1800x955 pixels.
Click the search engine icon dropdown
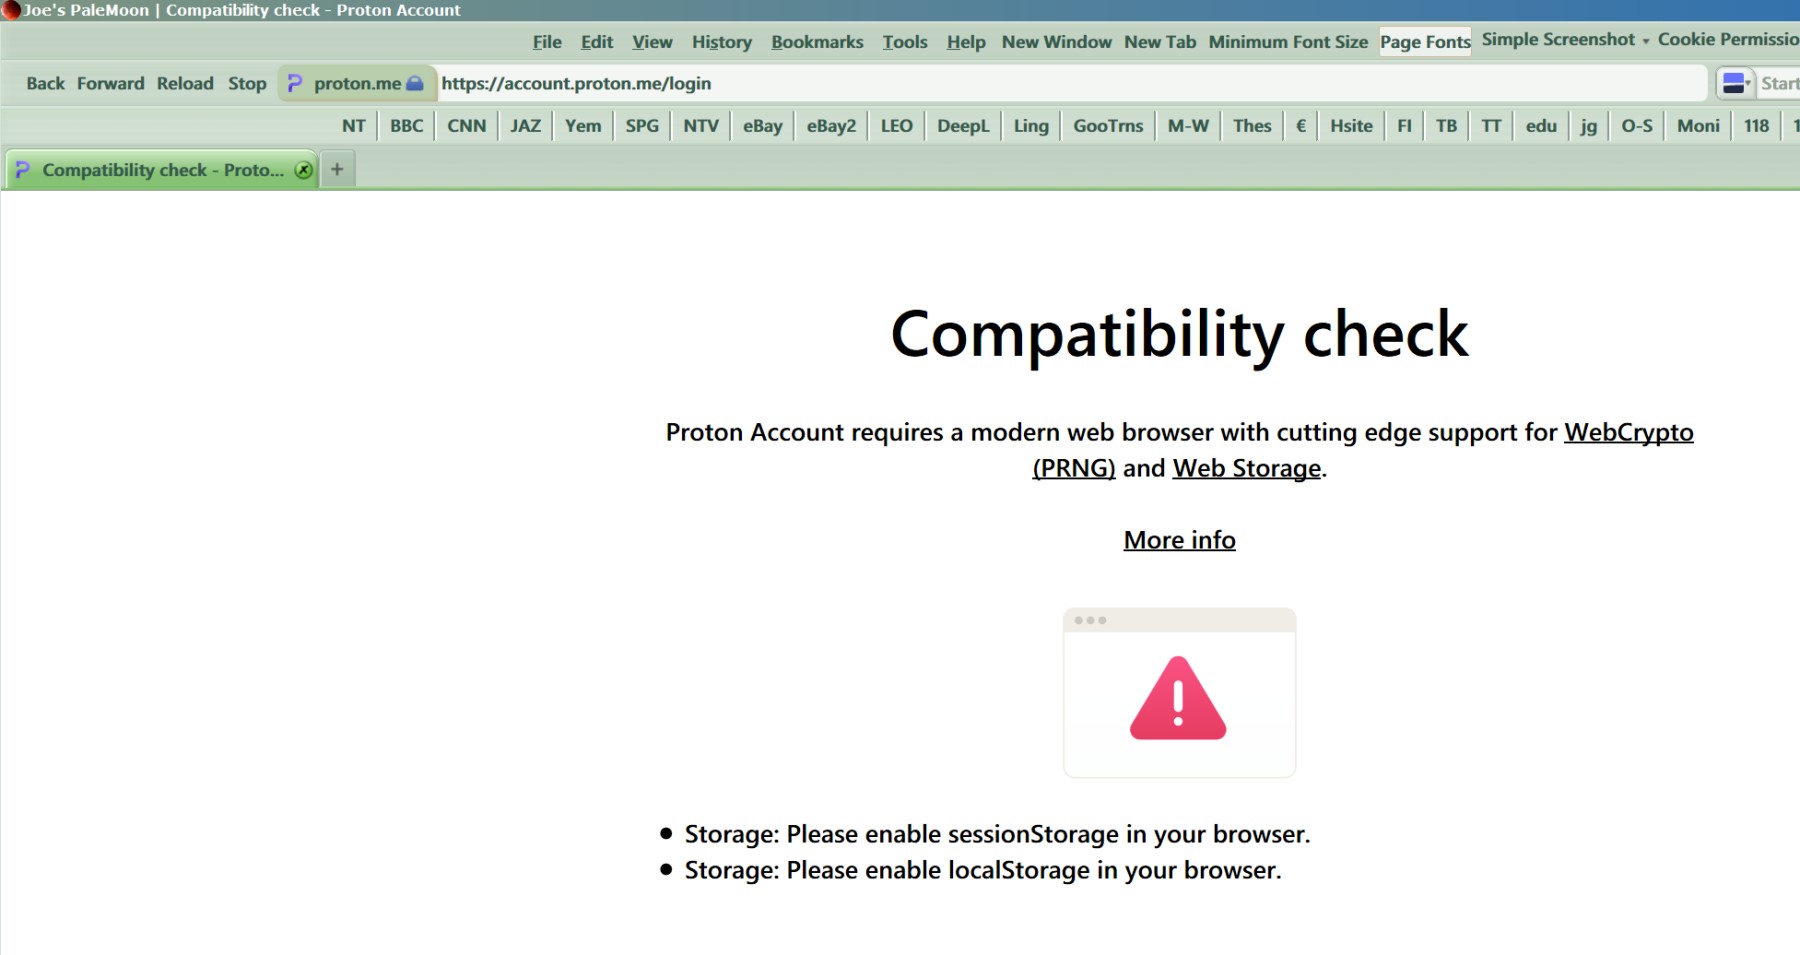[x=1736, y=83]
